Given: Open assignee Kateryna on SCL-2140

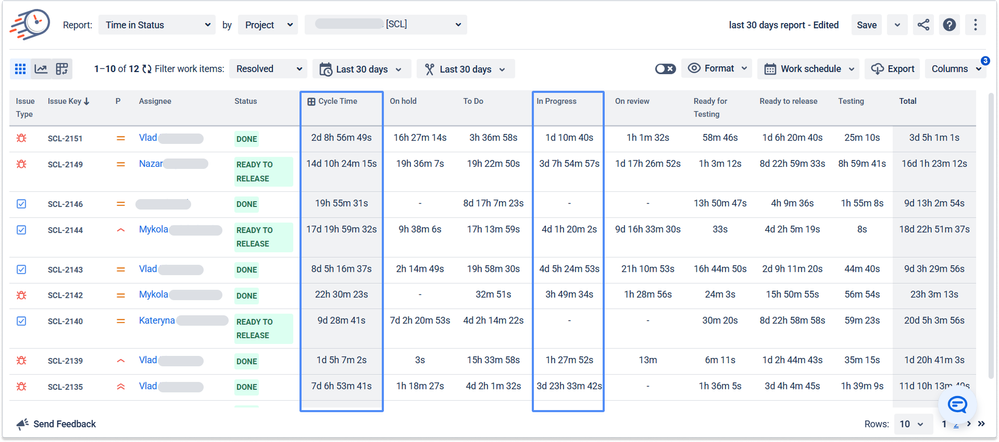Looking at the screenshot, I should [x=157, y=320].
